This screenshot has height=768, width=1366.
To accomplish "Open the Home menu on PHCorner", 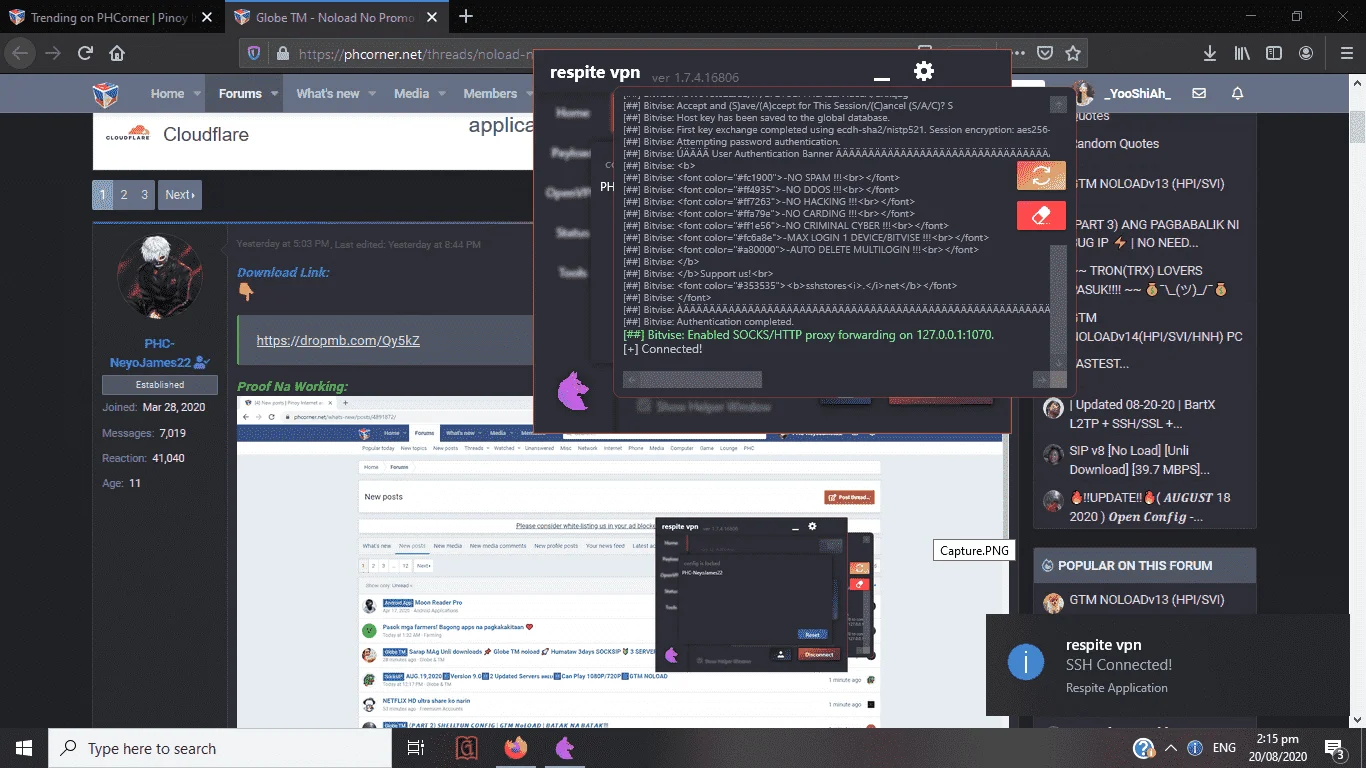I will [x=167, y=94].
